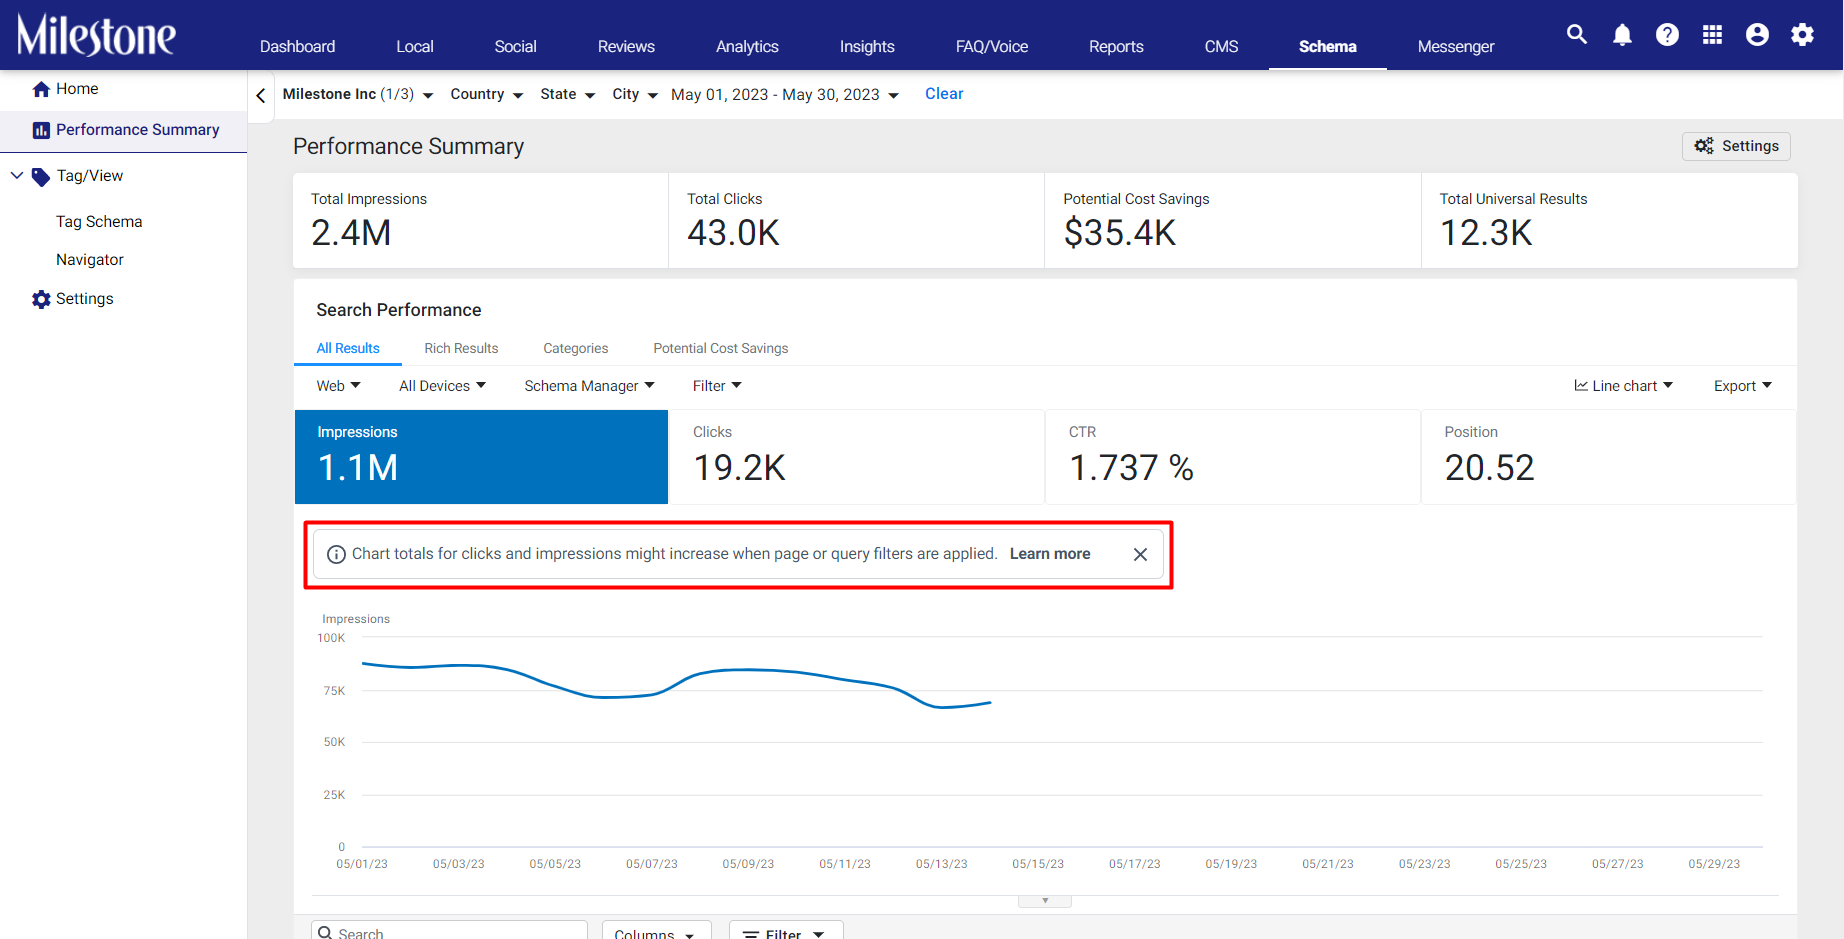Open the Line chart type dropdown
Image resolution: width=1844 pixels, height=939 pixels.
pos(1623,386)
